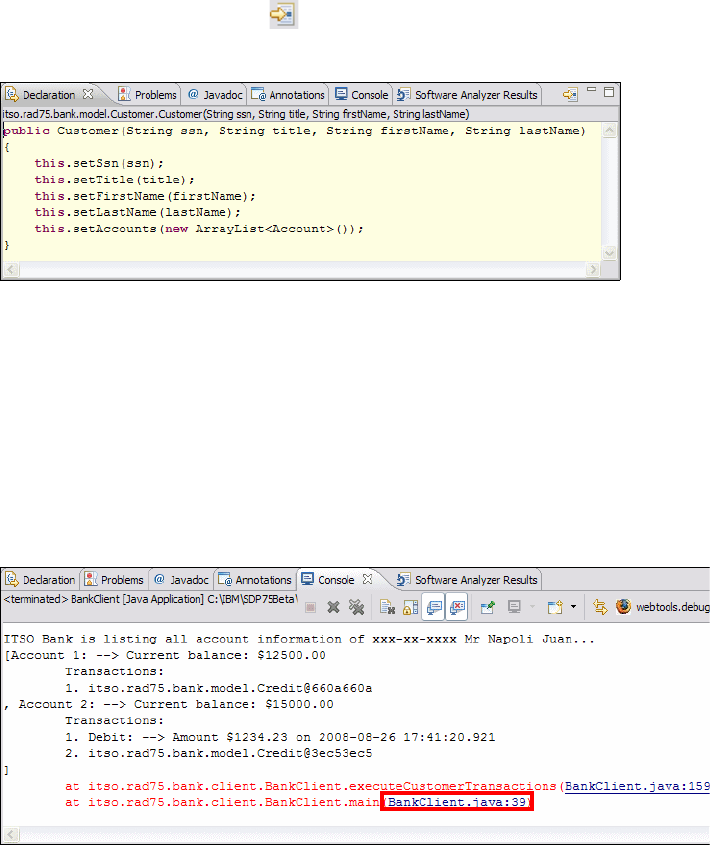
Task: Open Software Analyzer Results tab in upper panel
Action: tap(467, 95)
